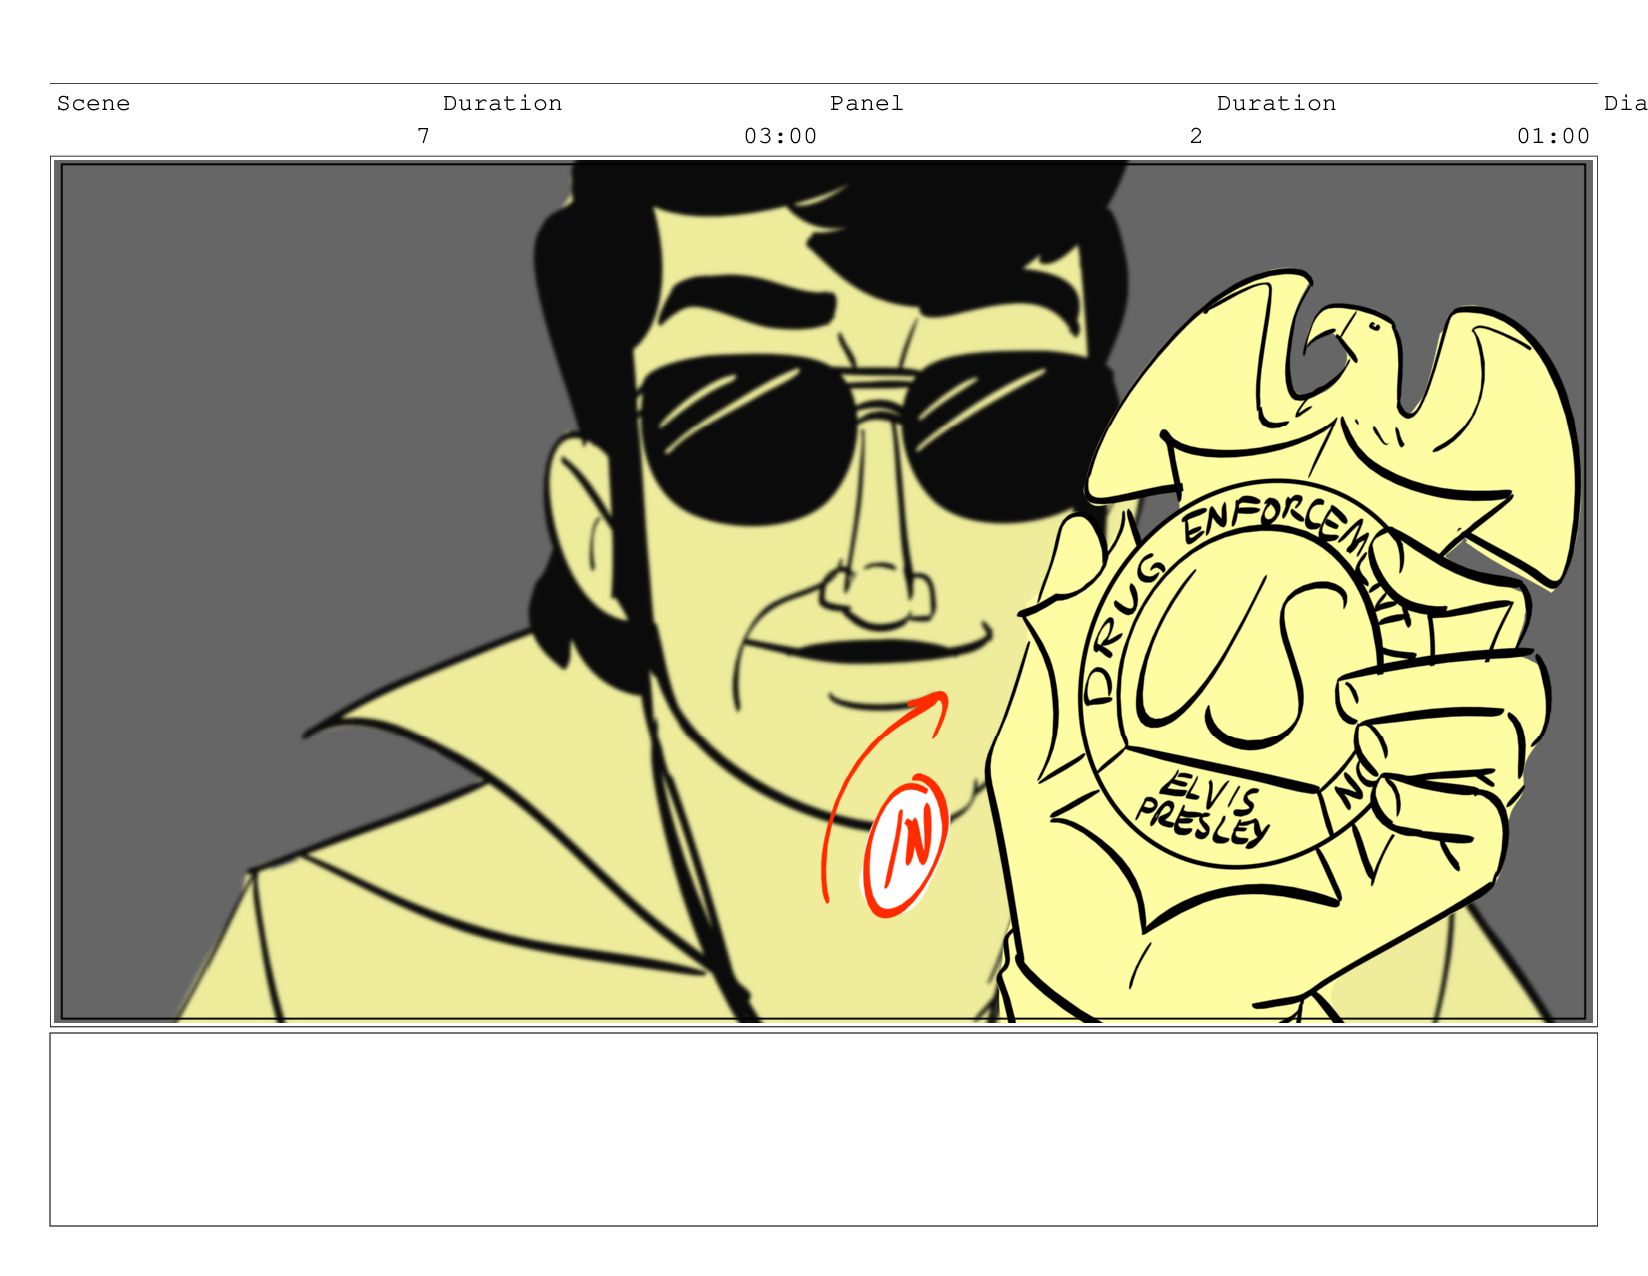Click the Duration header next to Panel
This screenshot has height=1276, width=1648.
(x=1276, y=103)
